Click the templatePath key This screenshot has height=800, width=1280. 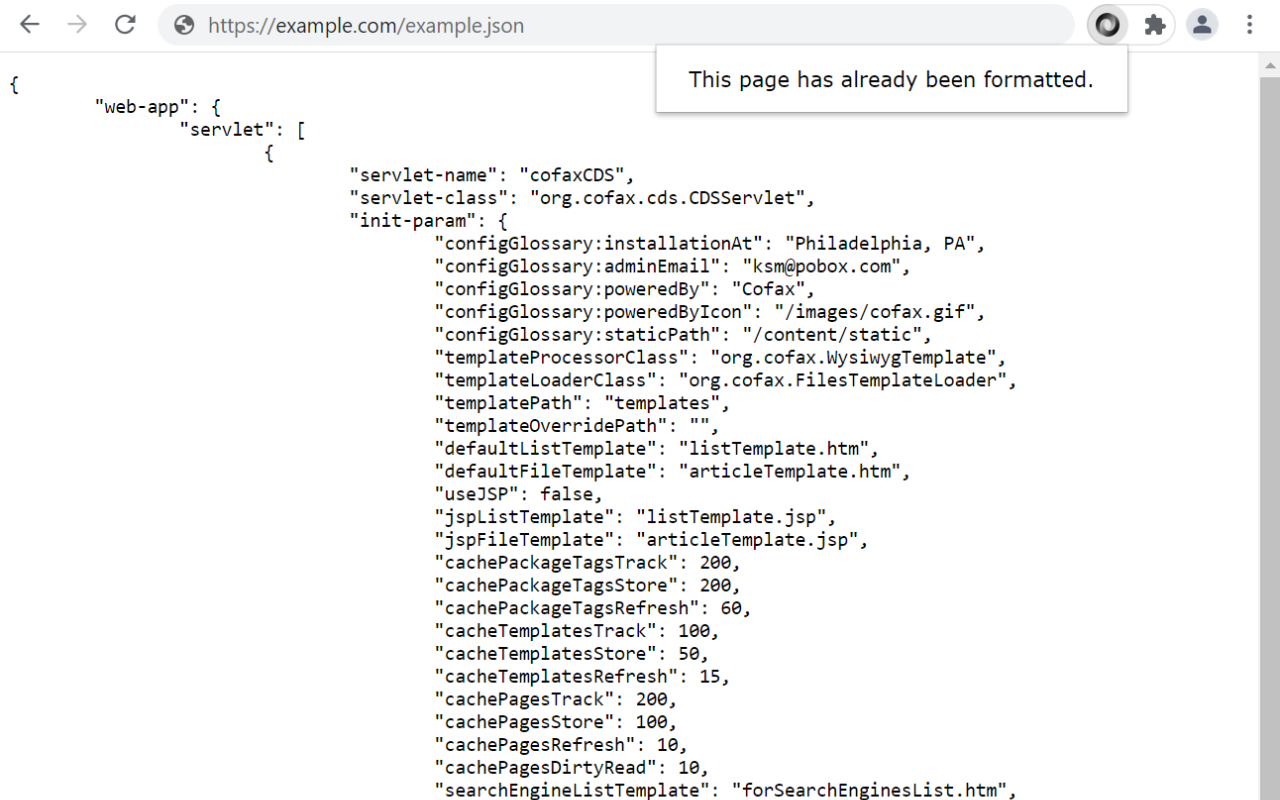pyautogui.click(x=507, y=402)
